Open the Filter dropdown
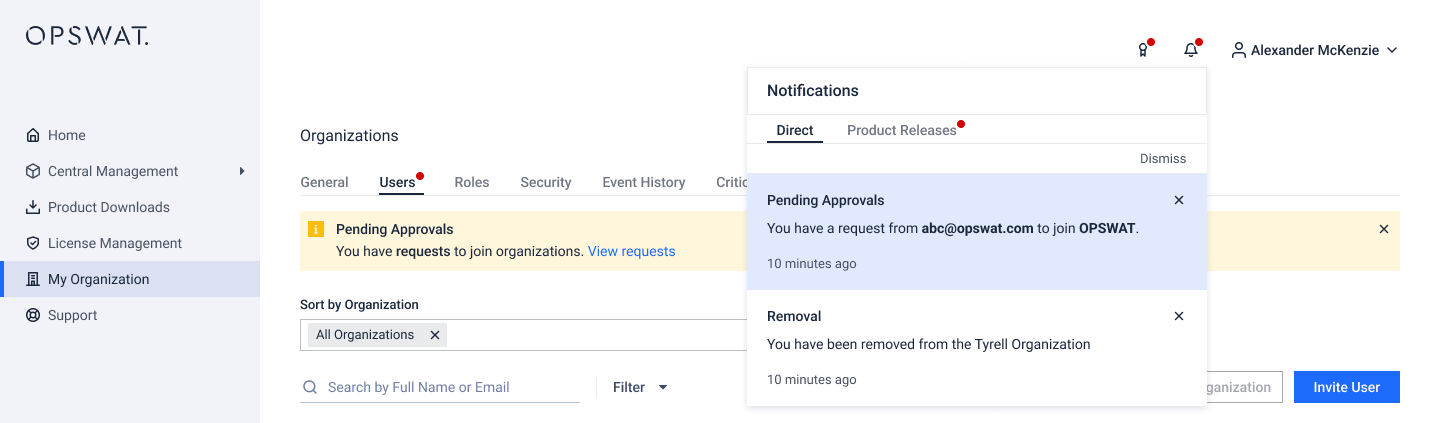The height and width of the screenshot is (423, 1440). pos(640,387)
